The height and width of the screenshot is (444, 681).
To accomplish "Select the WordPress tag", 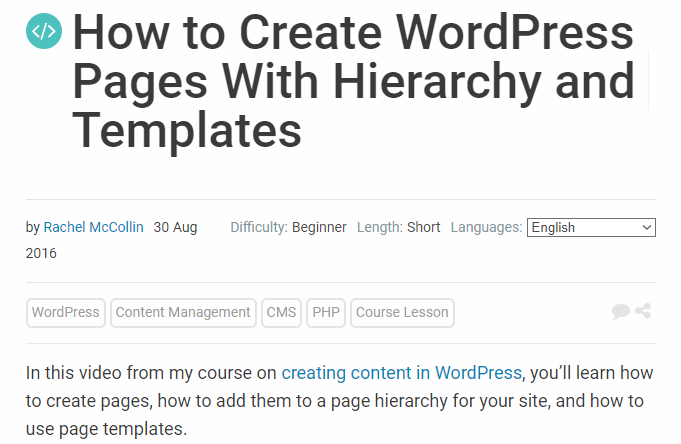I will [66, 313].
